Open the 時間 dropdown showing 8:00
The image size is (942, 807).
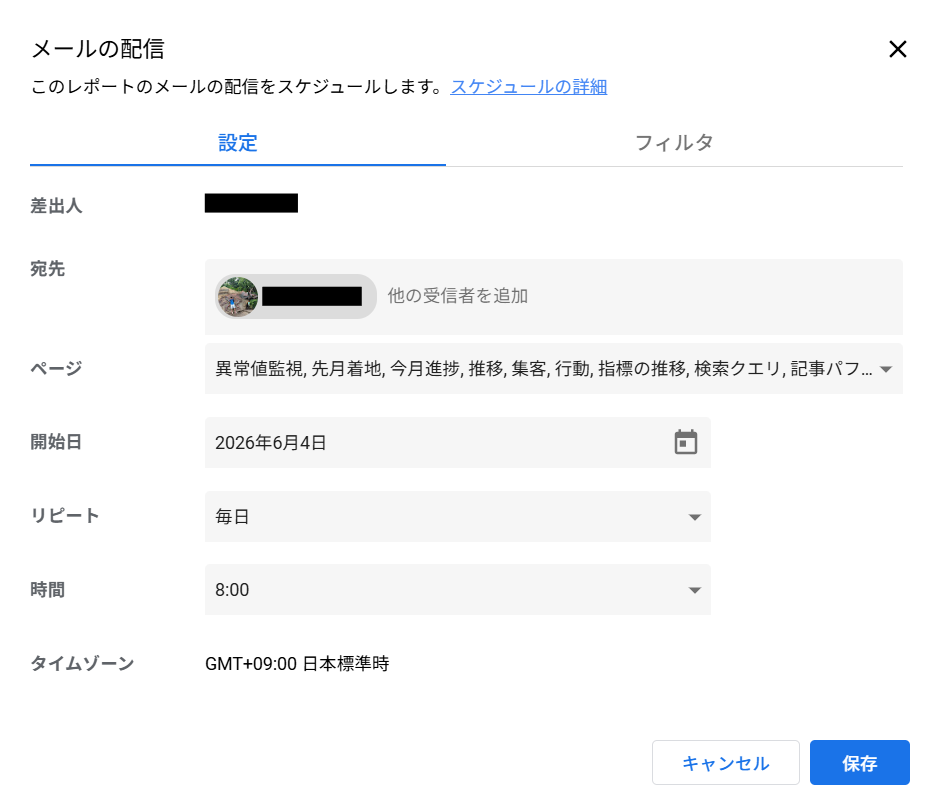click(458, 590)
